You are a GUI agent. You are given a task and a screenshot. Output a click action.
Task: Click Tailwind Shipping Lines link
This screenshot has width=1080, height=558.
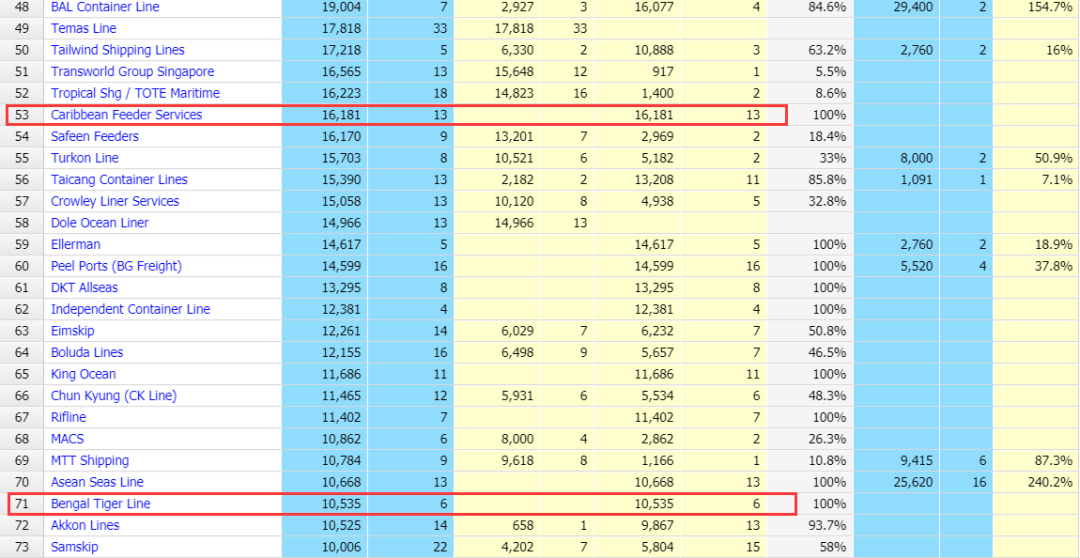[x=118, y=50]
